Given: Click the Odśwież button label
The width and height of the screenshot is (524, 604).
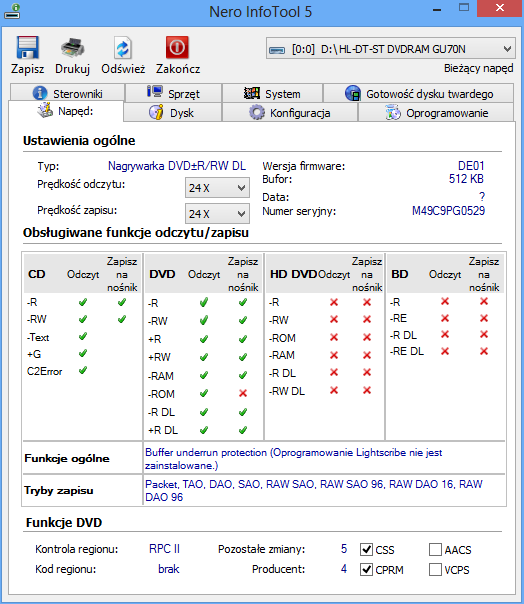Looking at the screenshot, I should click(123, 69).
